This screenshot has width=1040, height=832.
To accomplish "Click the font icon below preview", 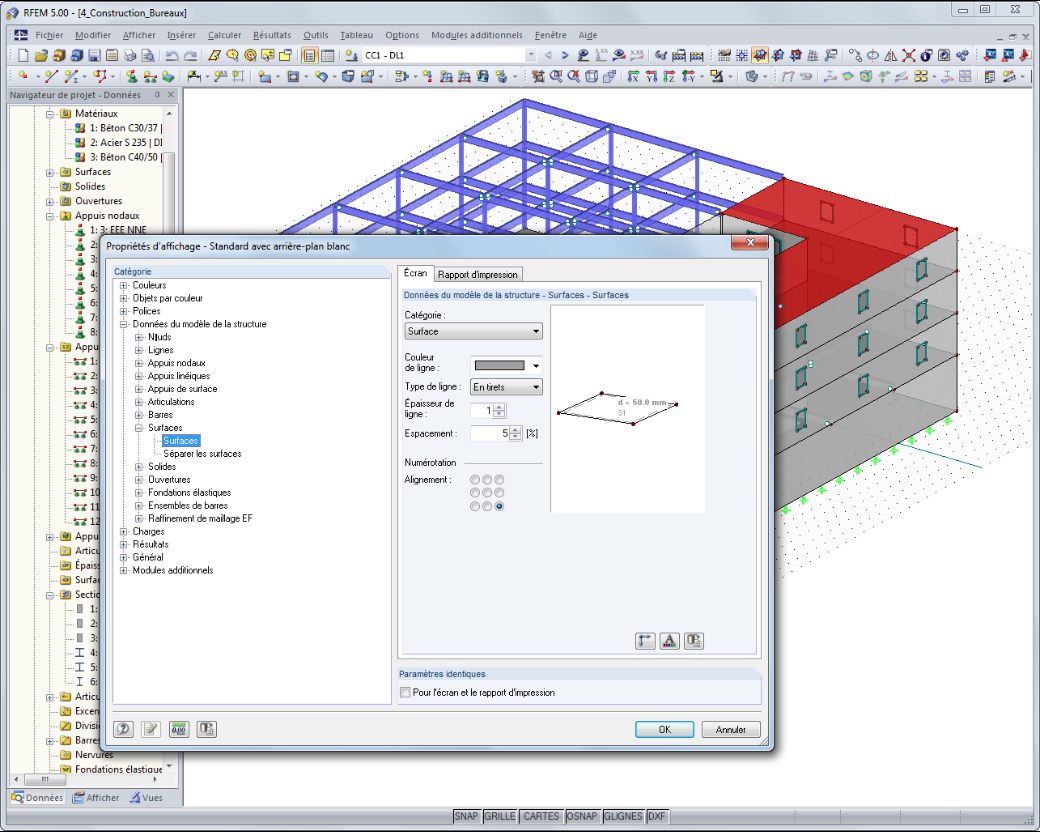I will (669, 641).
